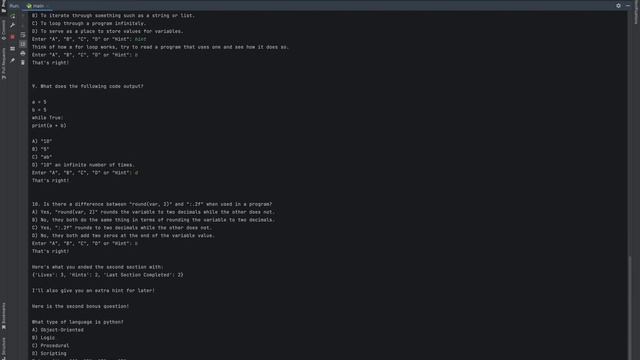Rerun the main script

(13, 16)
